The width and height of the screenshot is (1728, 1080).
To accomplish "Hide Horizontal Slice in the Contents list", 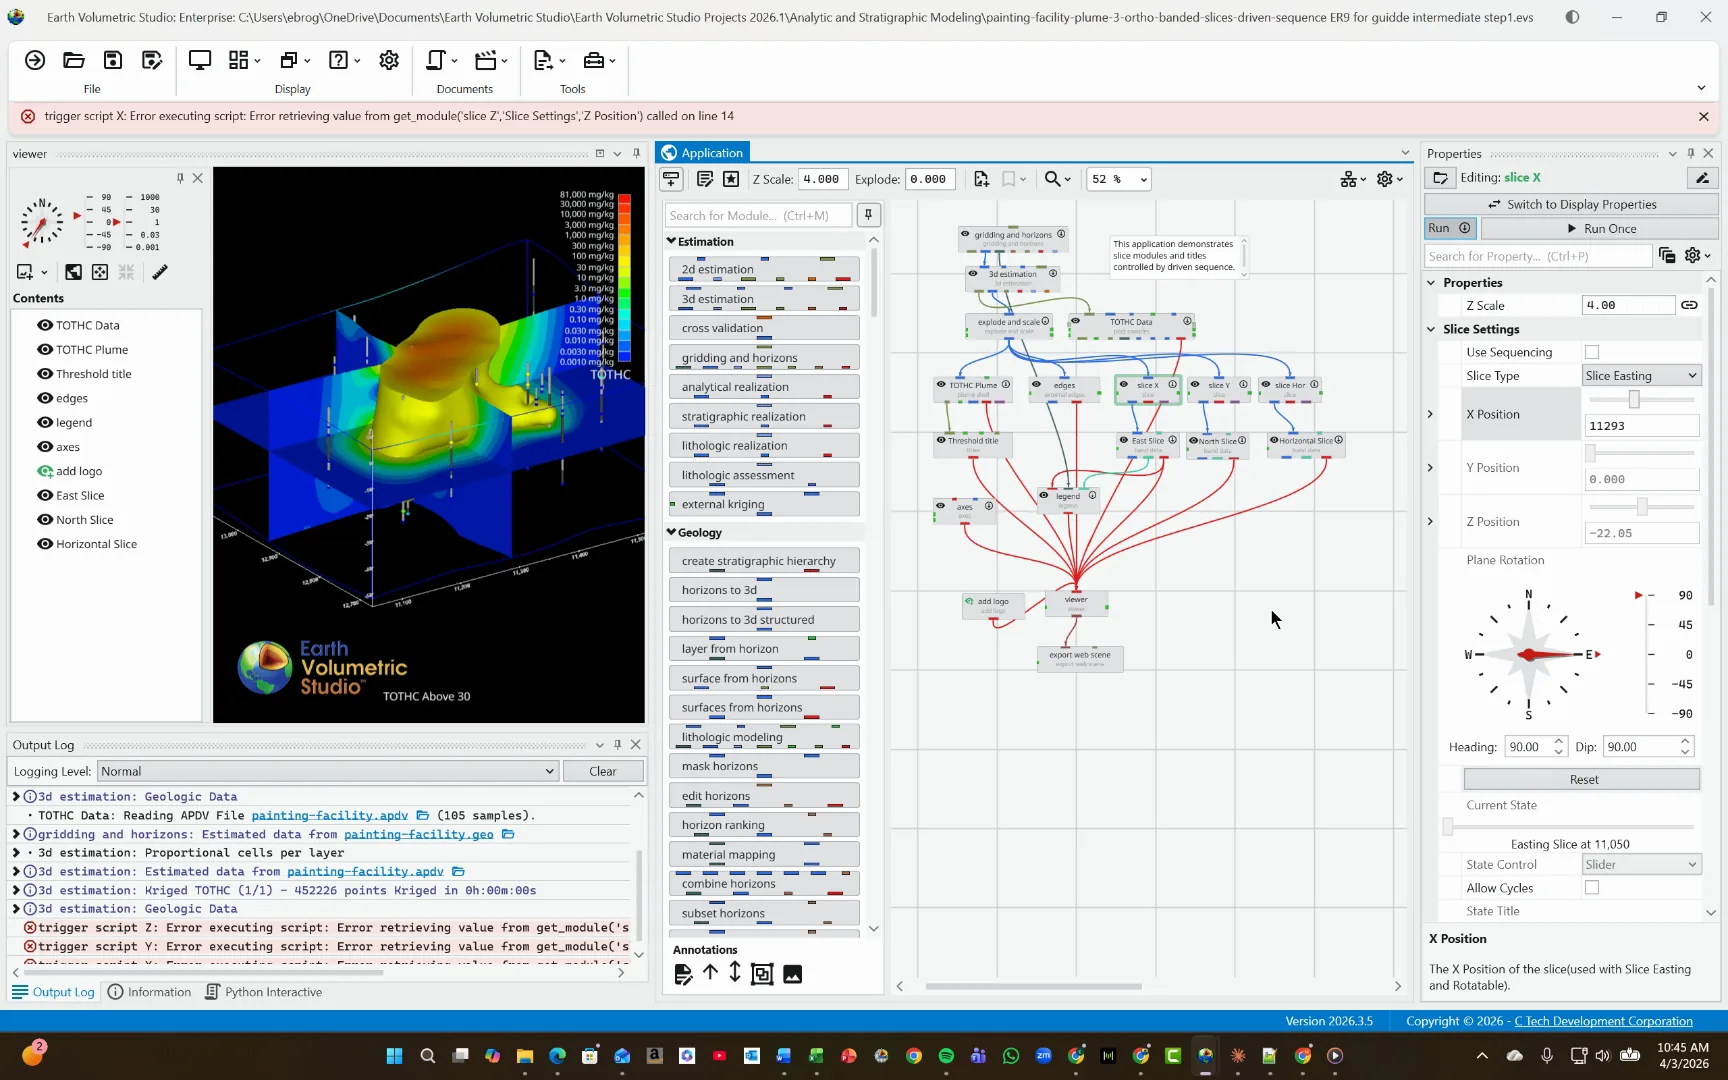I will 45,544.
